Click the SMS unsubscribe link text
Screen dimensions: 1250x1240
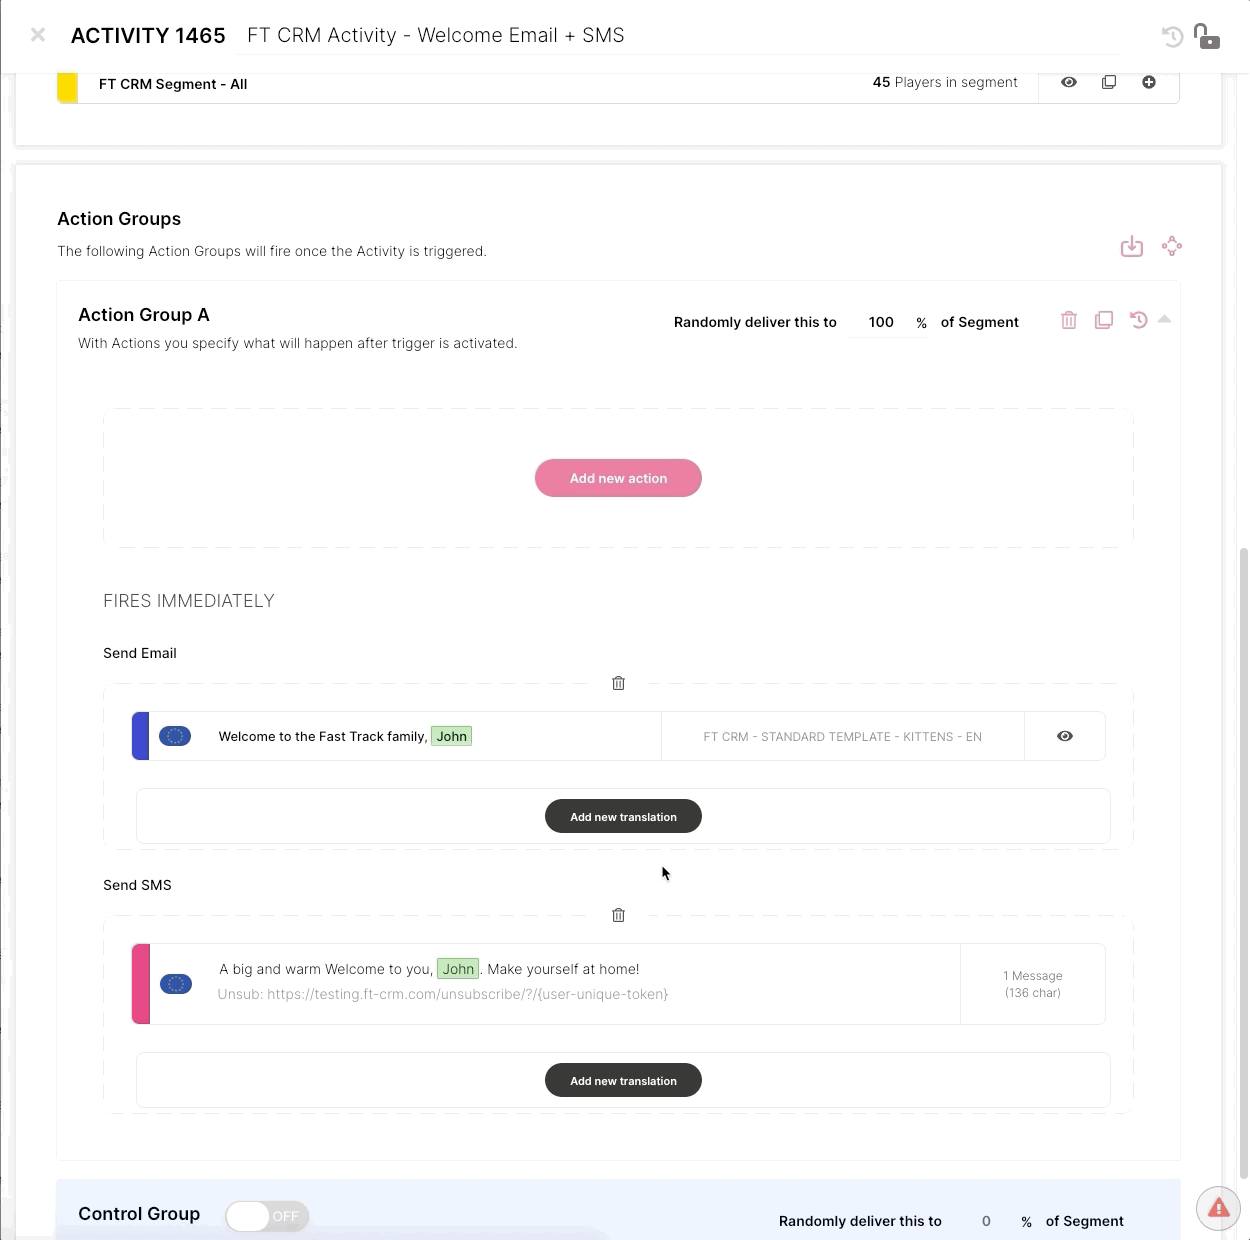coord(443,994)
